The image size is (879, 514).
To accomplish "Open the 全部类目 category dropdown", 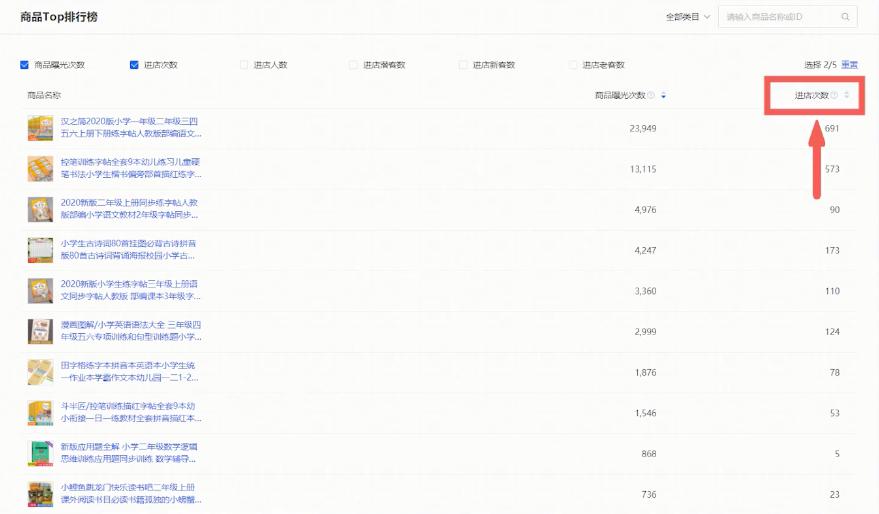I will [688, 17].
